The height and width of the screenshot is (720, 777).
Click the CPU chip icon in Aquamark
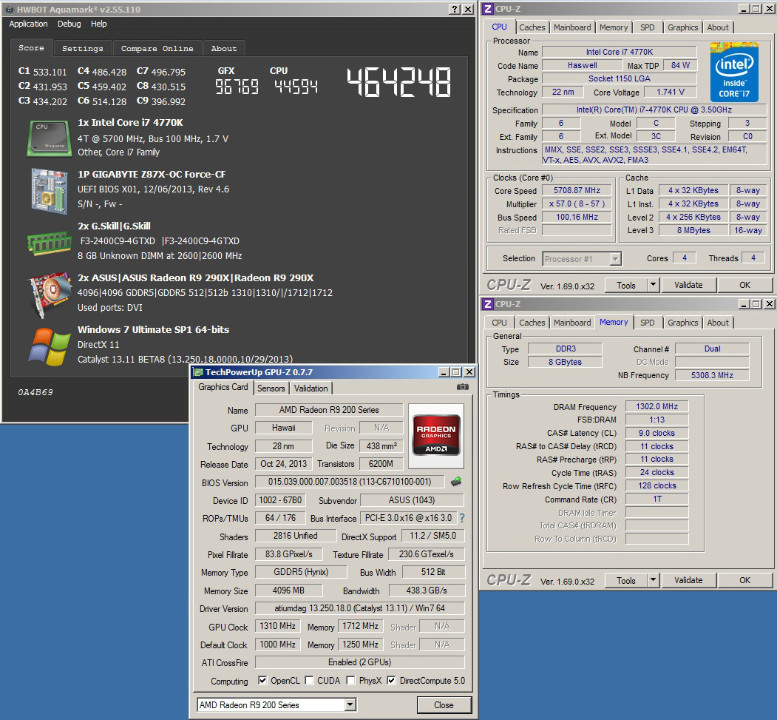click(49, 138)
